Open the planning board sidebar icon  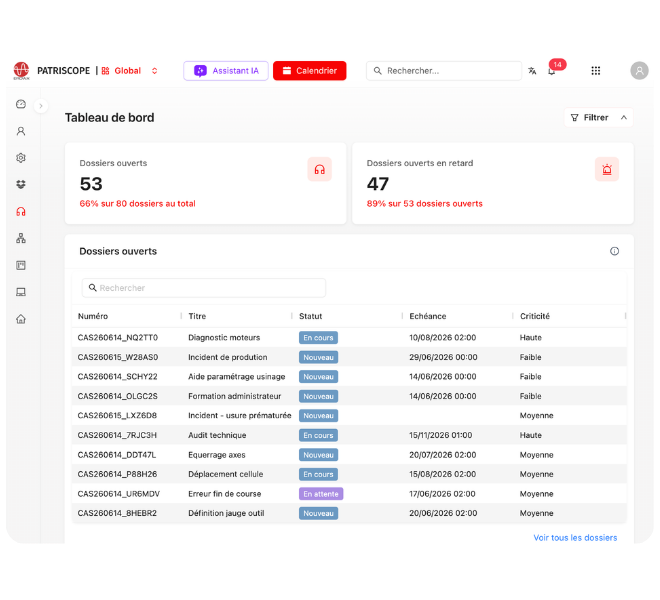[x=21, y=265]
